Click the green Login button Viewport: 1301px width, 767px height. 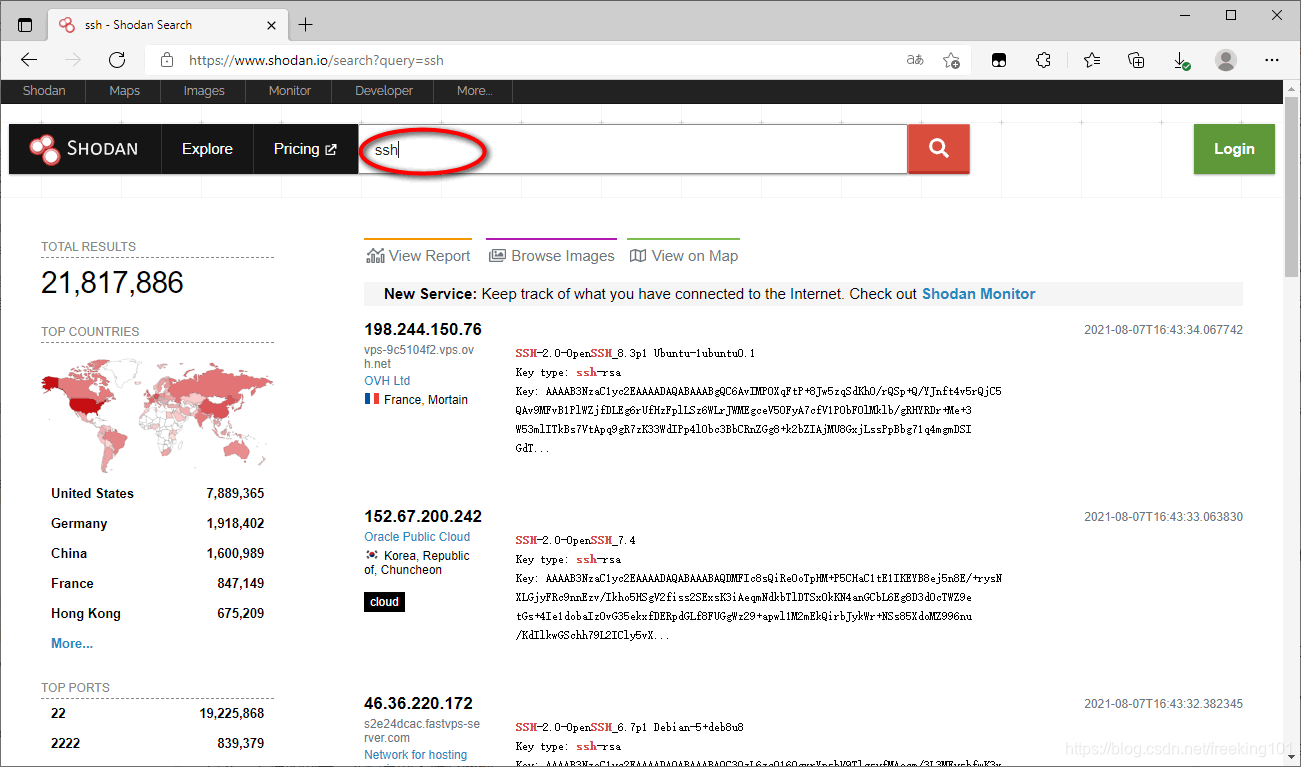tap(1234, 149)
